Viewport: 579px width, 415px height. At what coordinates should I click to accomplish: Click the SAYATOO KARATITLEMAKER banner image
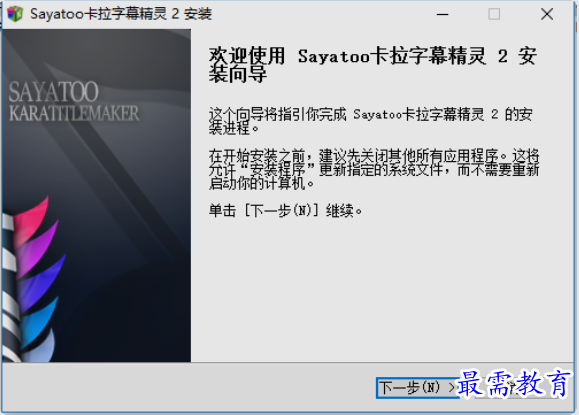(x=97, y=195)
